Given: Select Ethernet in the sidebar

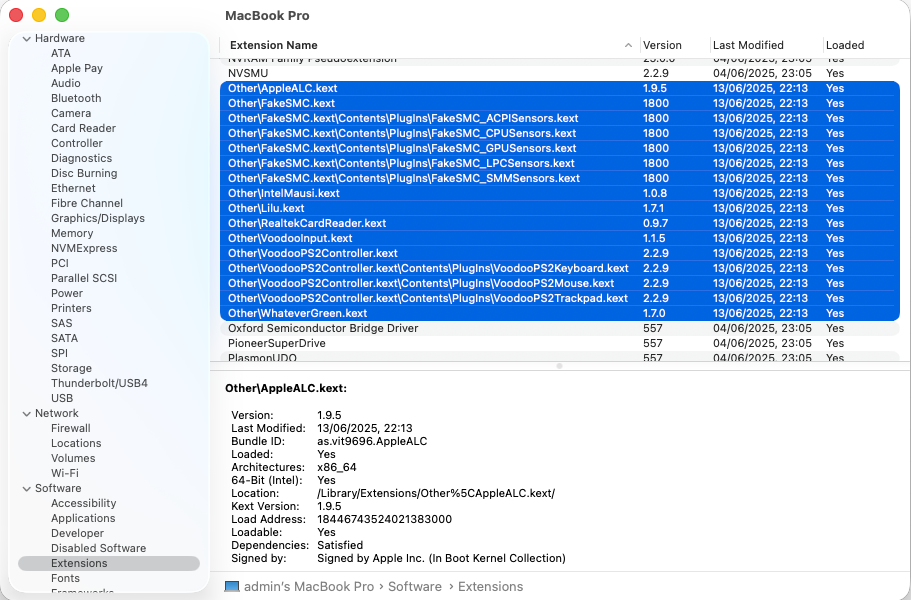Looking at the screenshot, I should (x=73, y=188).
